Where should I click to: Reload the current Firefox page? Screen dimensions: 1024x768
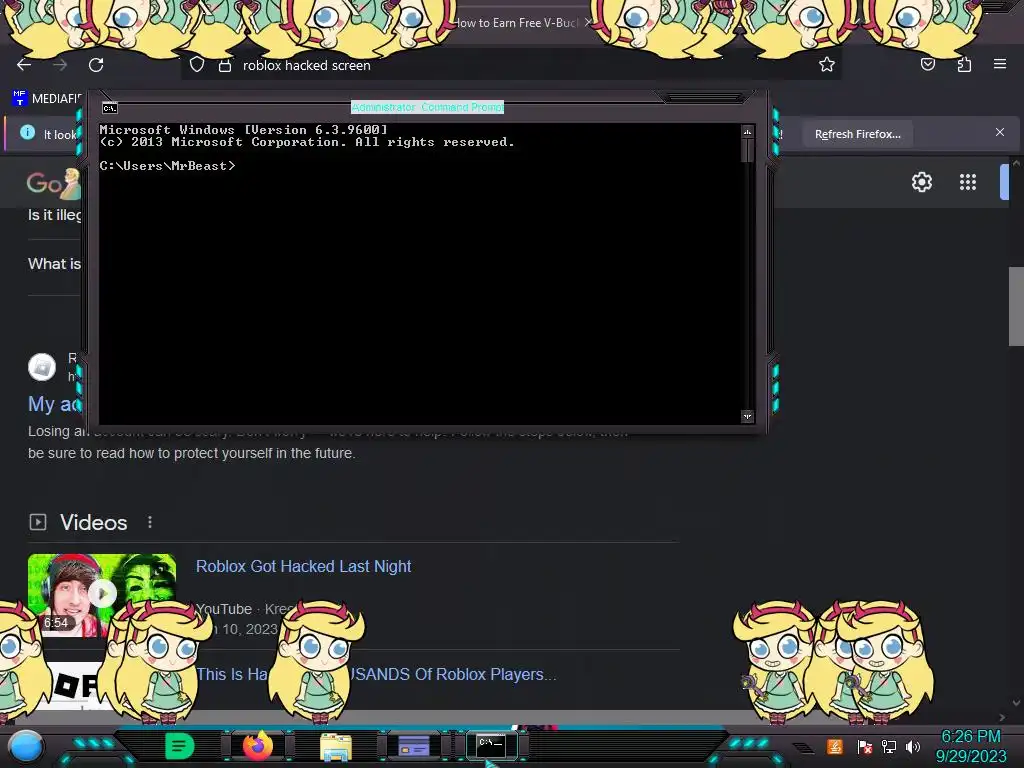tap(96, 65)
